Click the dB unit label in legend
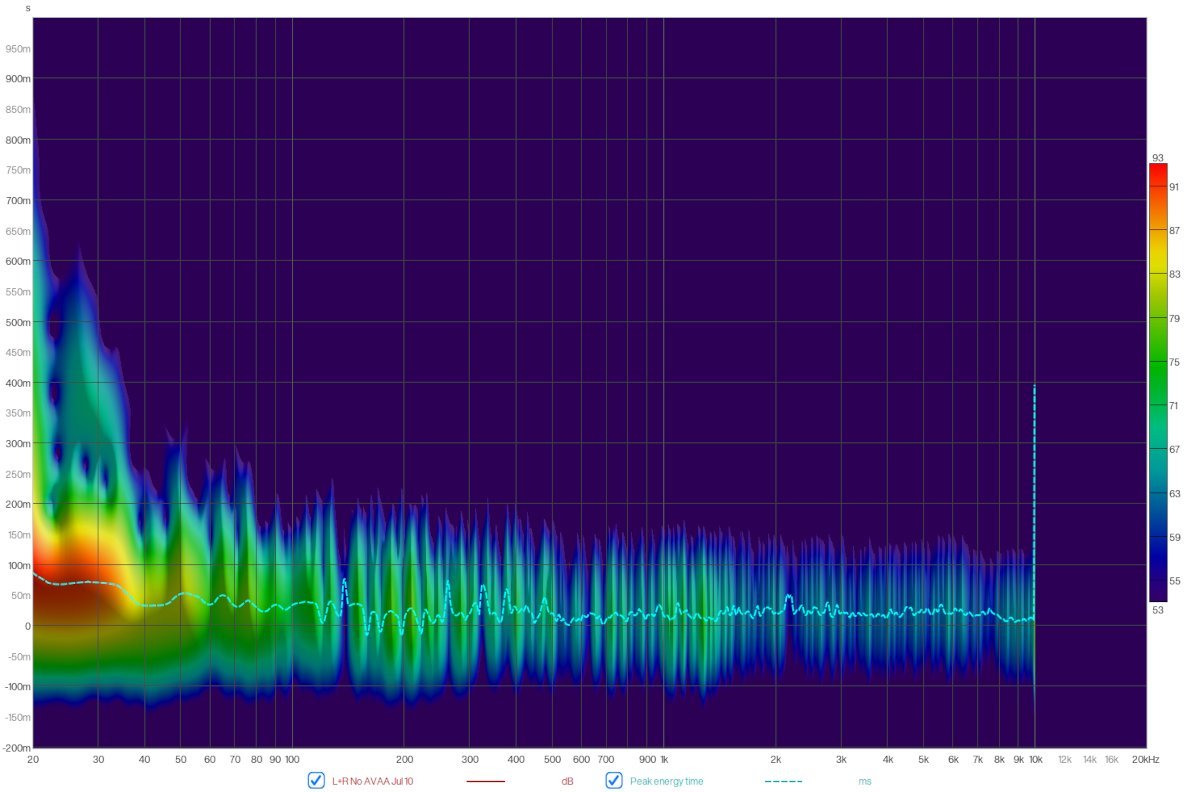 (567, 781)
